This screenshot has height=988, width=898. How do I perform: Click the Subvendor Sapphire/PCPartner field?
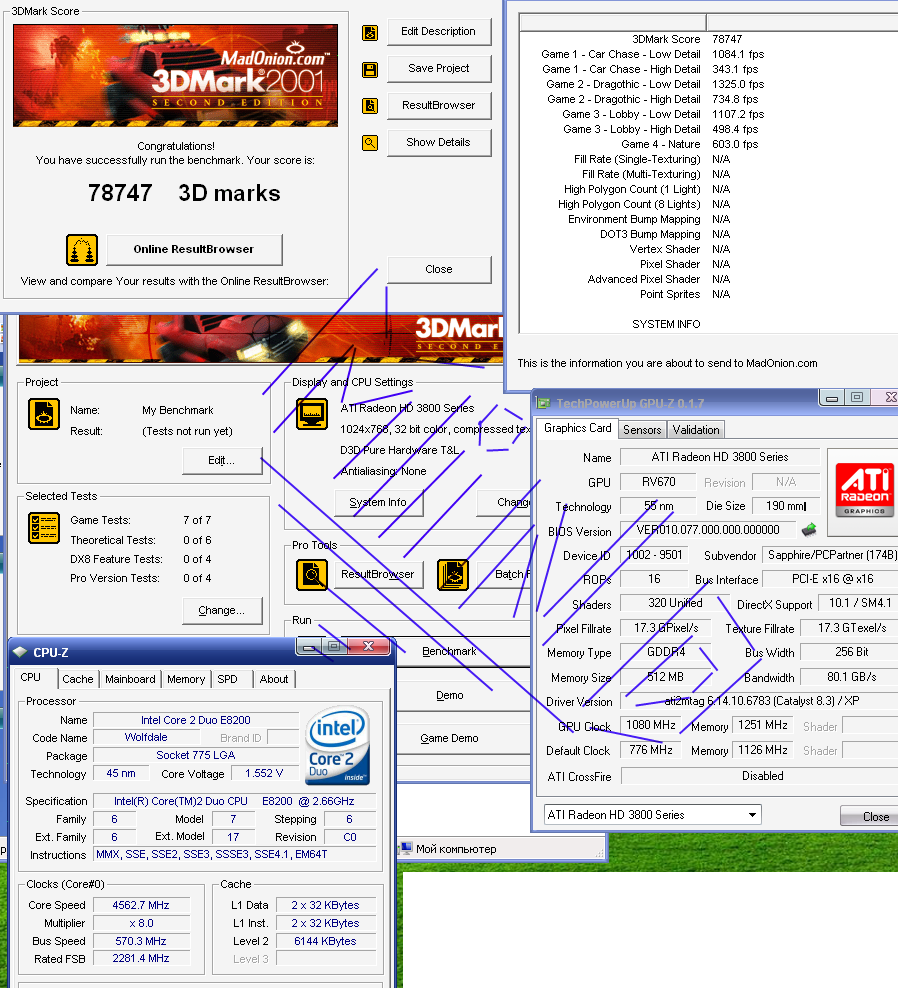pyautogui.click(x=831, y=556)
